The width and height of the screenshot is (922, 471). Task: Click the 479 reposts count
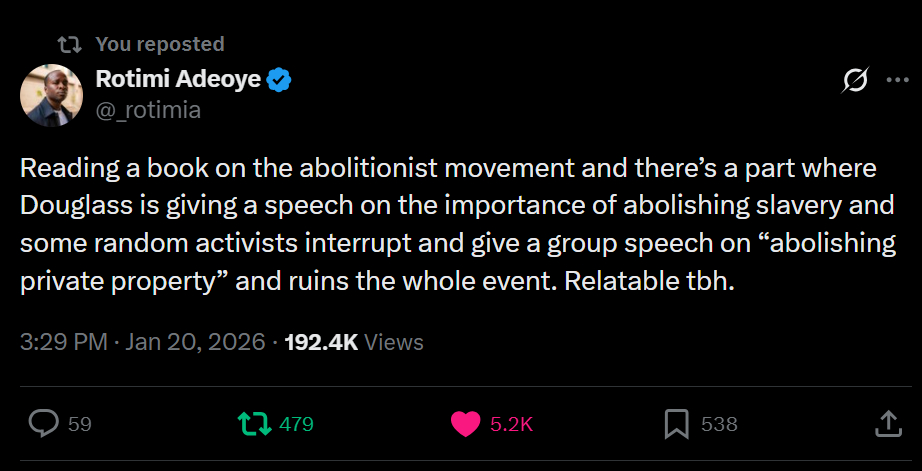pyautogui.click(x=296, y=424)
